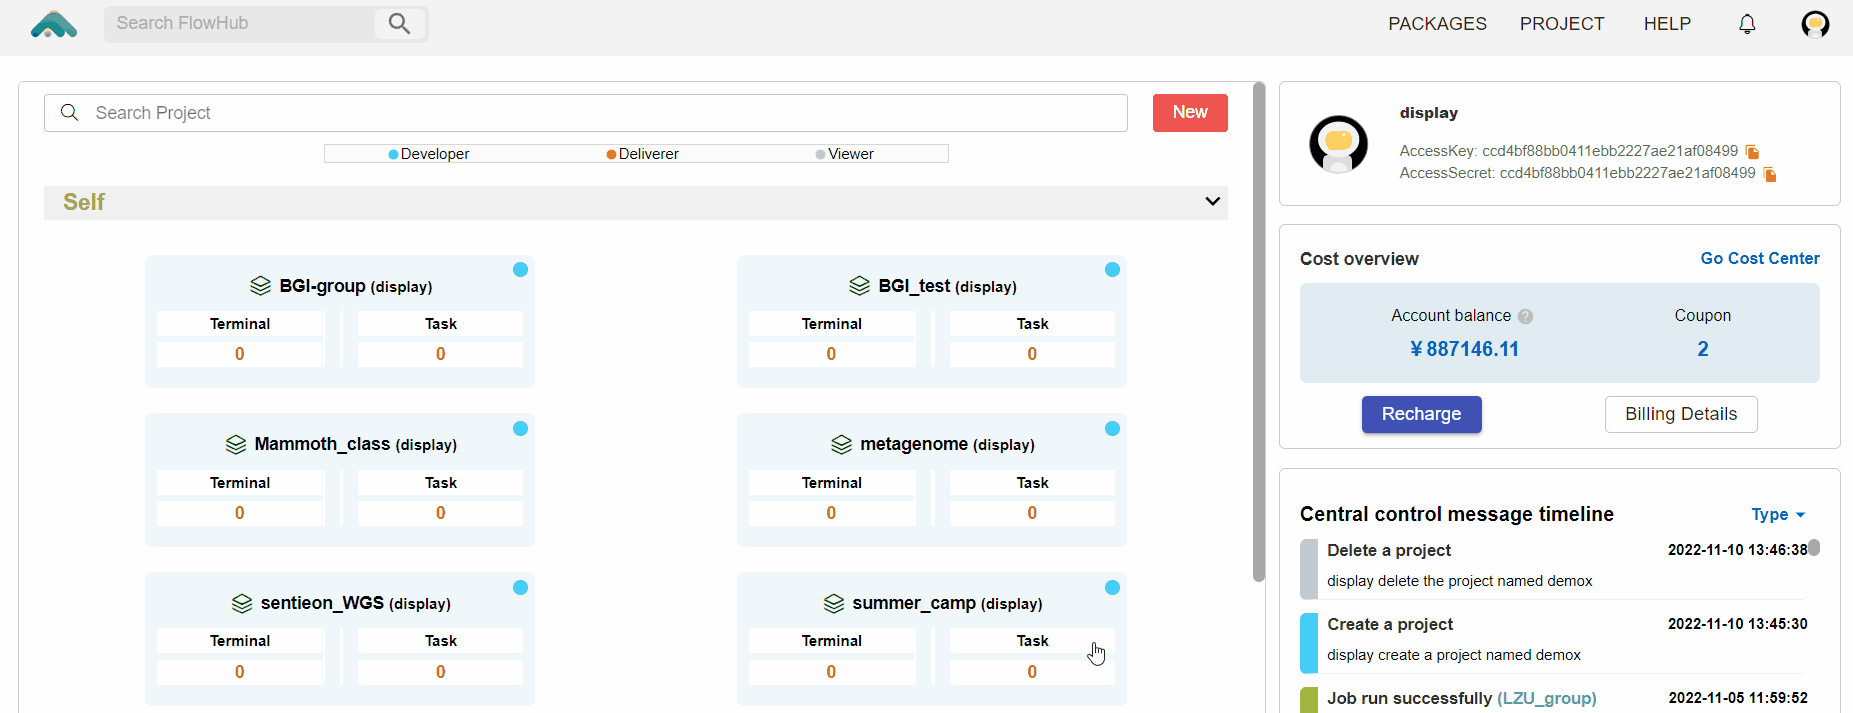Click the Mammoth_class project layers icon
The height and width of the screenshot is (713, 1853).
236,444
